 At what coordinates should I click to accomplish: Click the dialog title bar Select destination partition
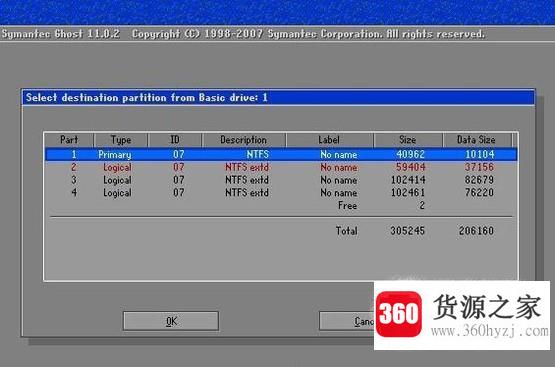[x=278, y=97]
